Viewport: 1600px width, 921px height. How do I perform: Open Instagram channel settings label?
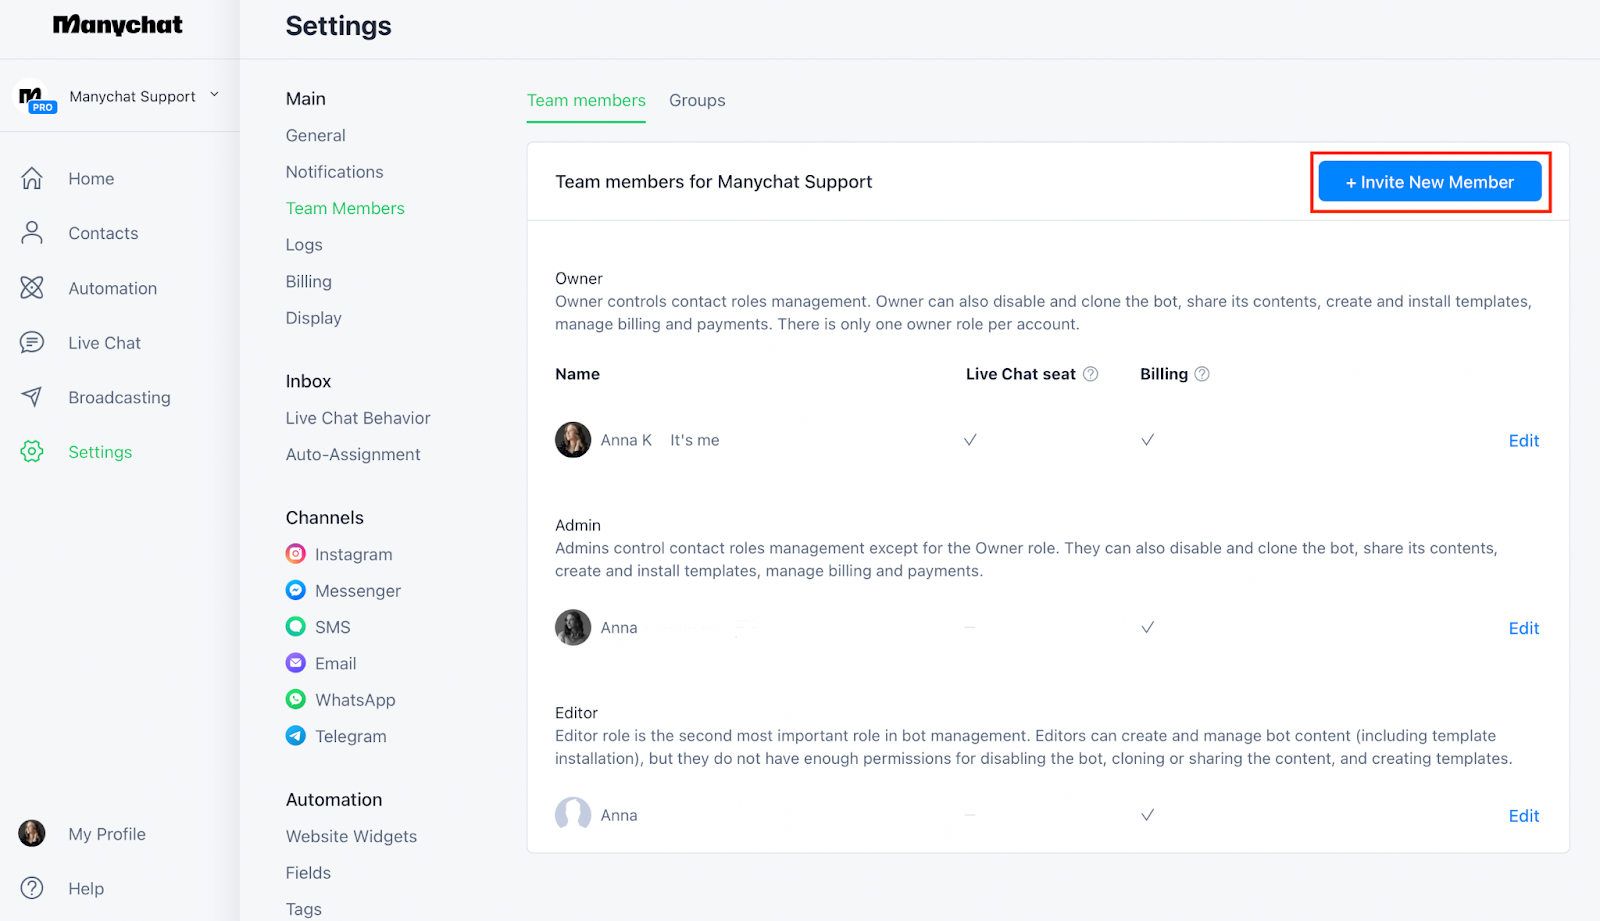(354, 554)
